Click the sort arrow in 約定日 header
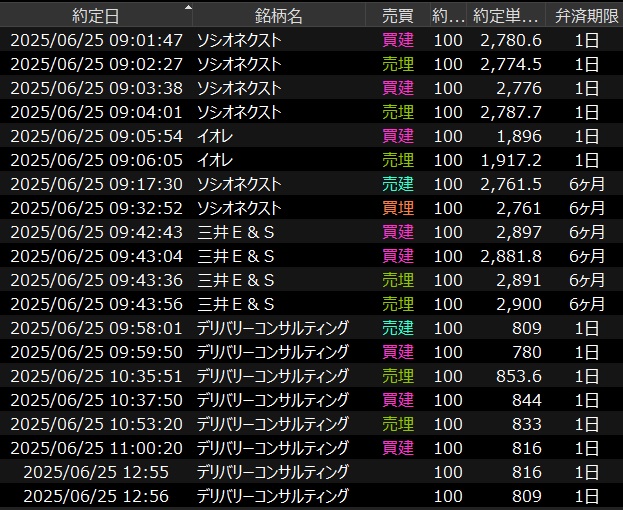 pyautogui.click(x=188, y=7)
